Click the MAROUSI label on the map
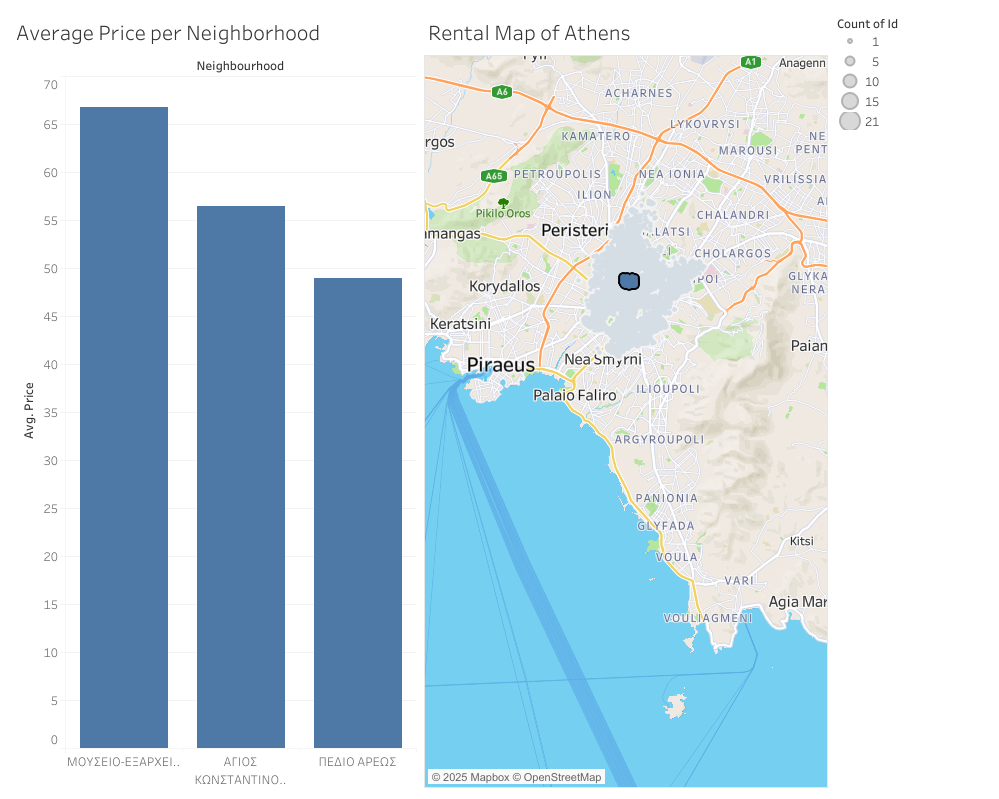This screenshot has height=799, width=999. [x=748, y=151]
